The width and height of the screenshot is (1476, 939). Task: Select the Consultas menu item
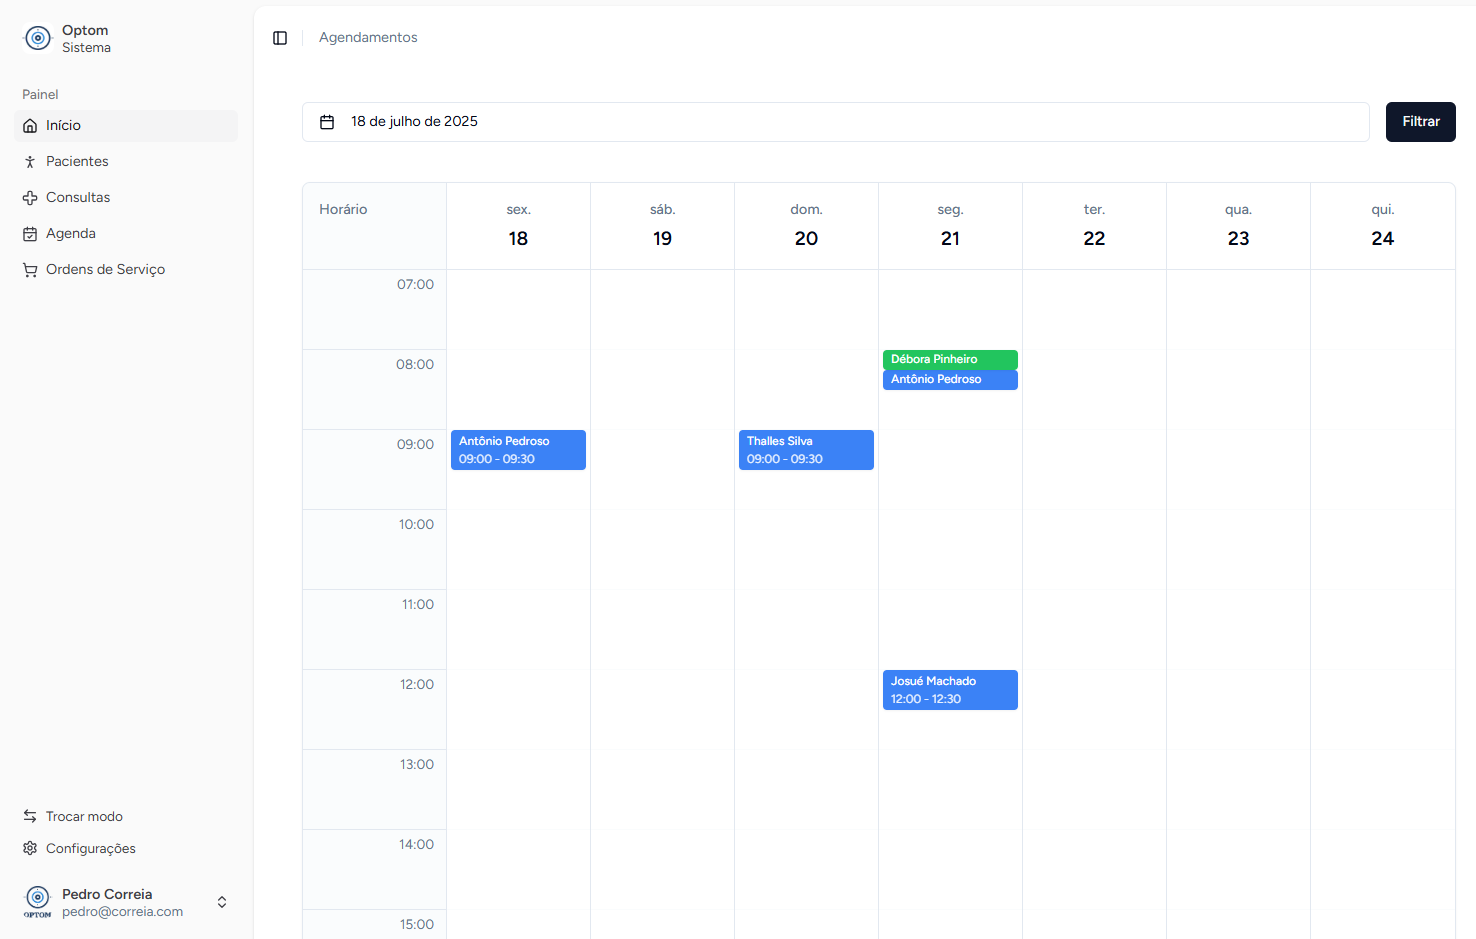(x=78, y=198)
